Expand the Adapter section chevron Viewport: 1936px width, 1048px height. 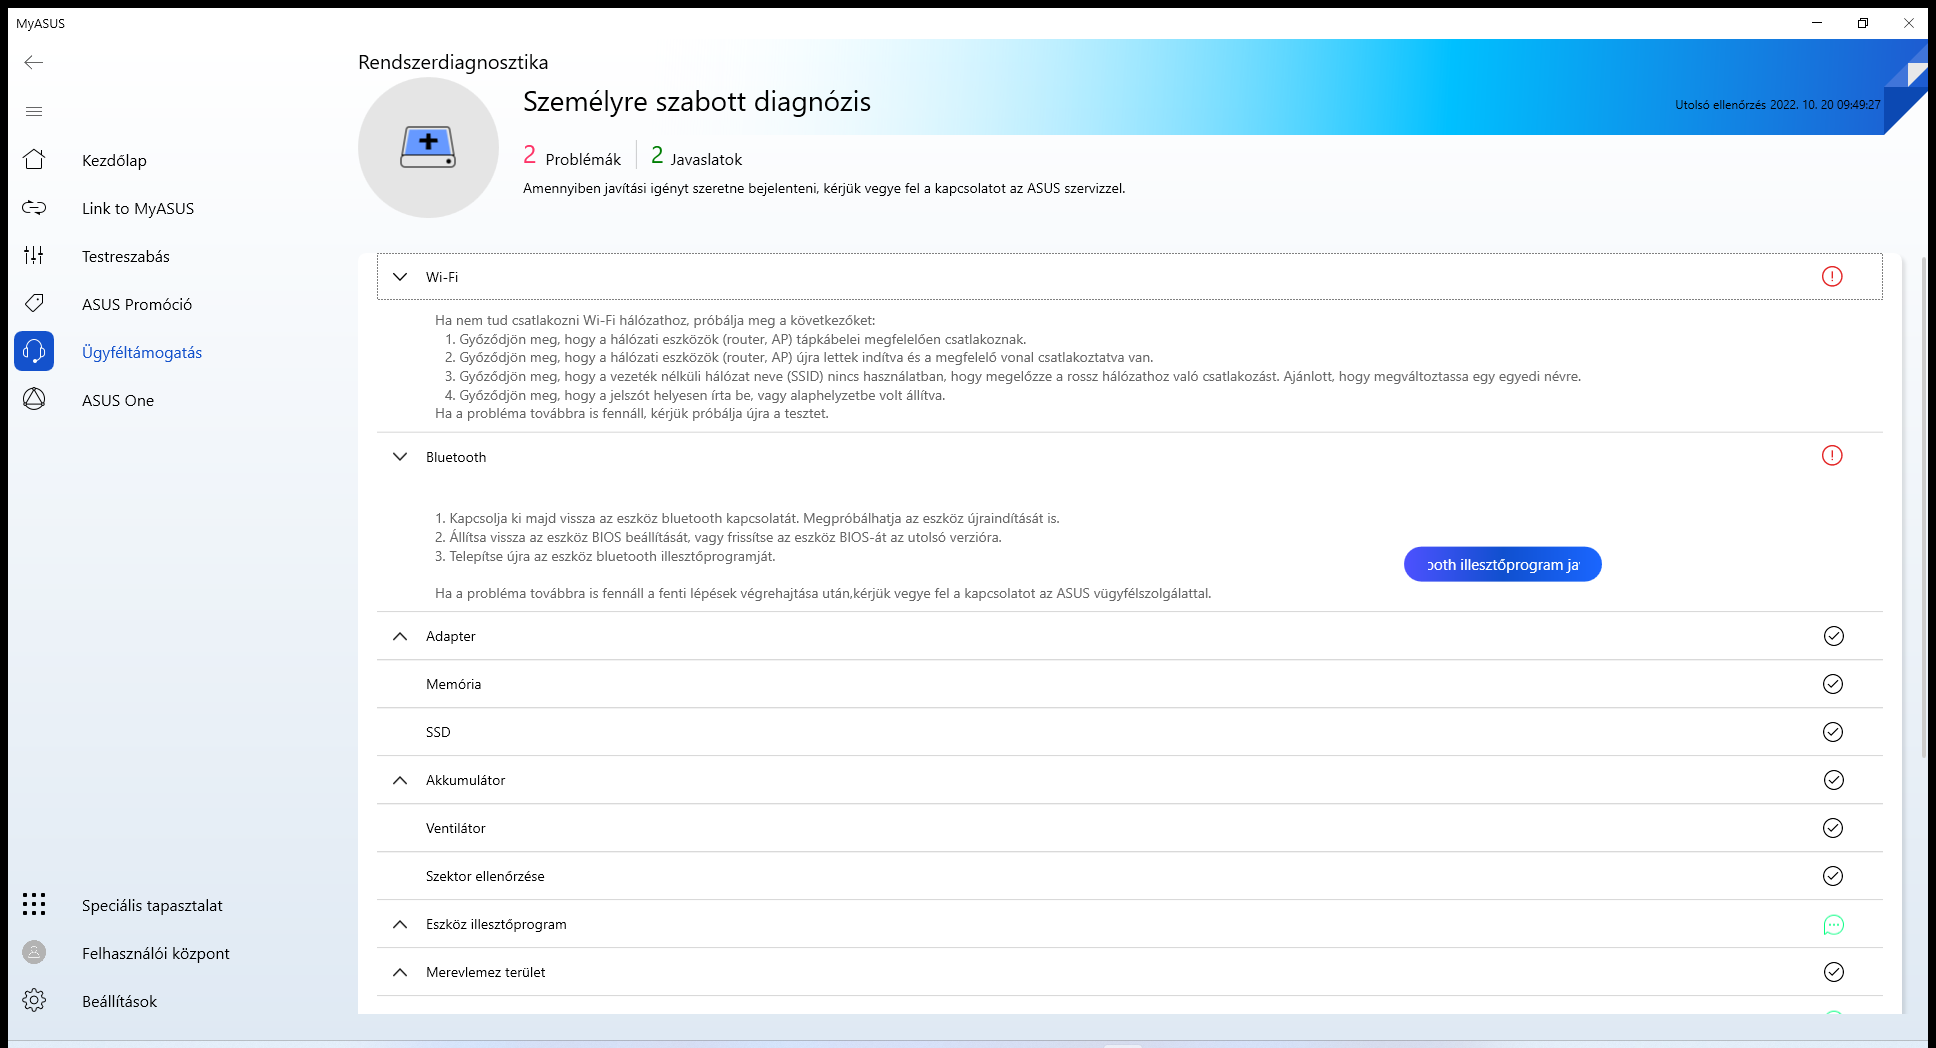[400, 636]
